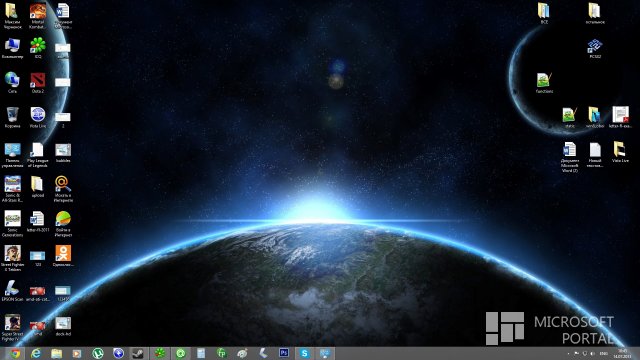Open the ICQ green flower desktop shortcut
The height and width of the screenshot is (360, 640).
point(38,48)
